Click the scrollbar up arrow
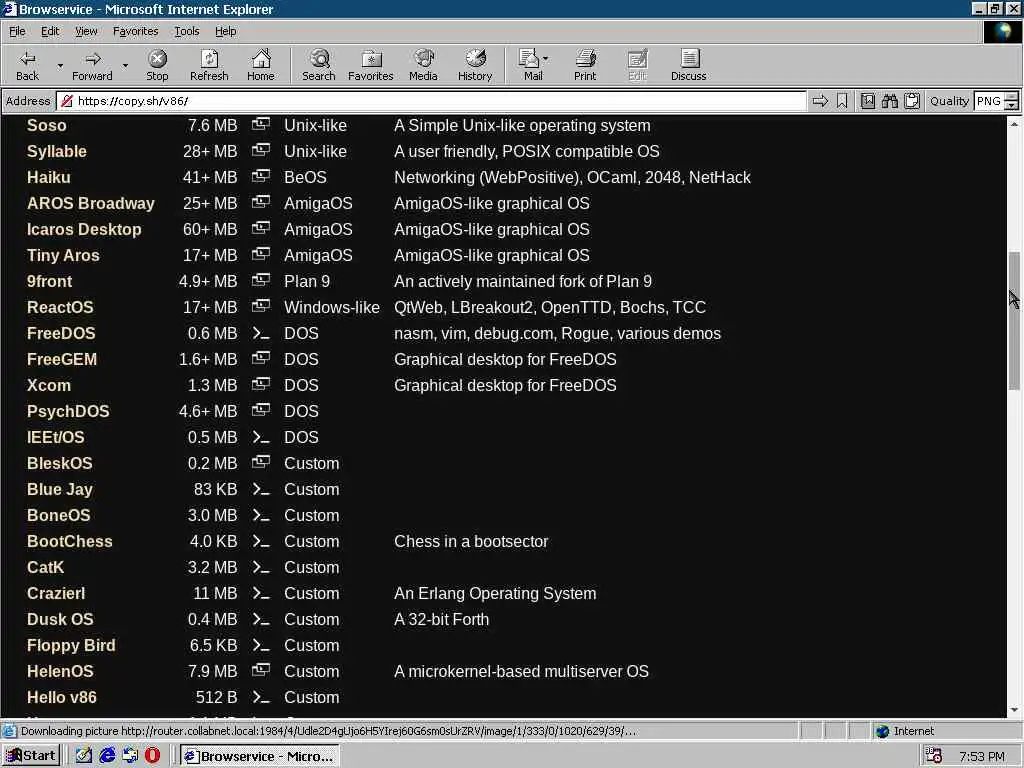Screen dimensions: 1024x768 click(x=1014, y=123)
